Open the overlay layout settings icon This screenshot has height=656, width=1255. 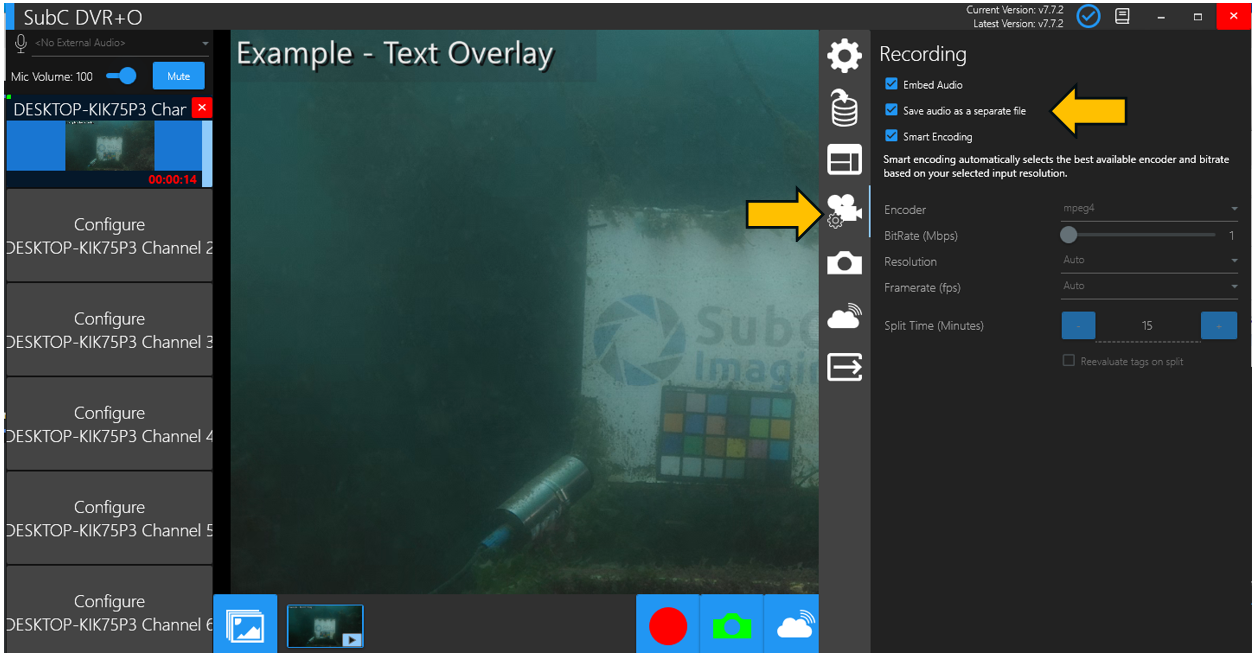pos(845,160)
